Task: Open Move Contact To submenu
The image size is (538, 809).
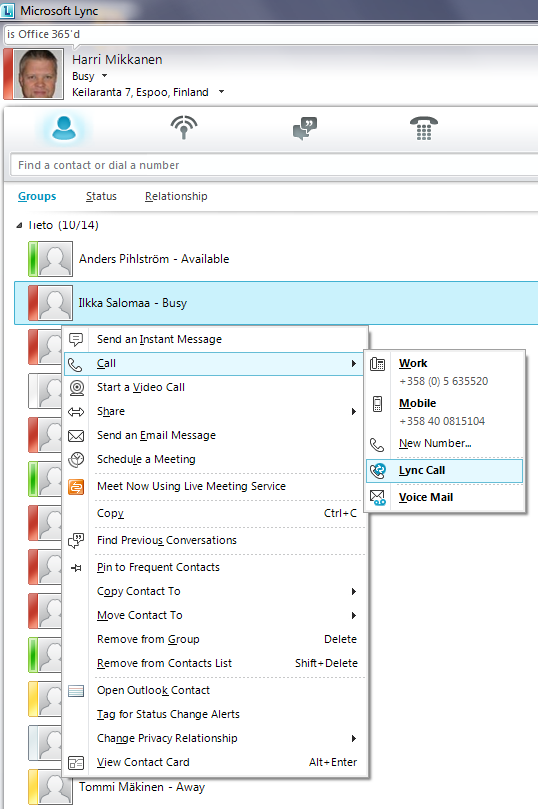Action: click(215, 615)
